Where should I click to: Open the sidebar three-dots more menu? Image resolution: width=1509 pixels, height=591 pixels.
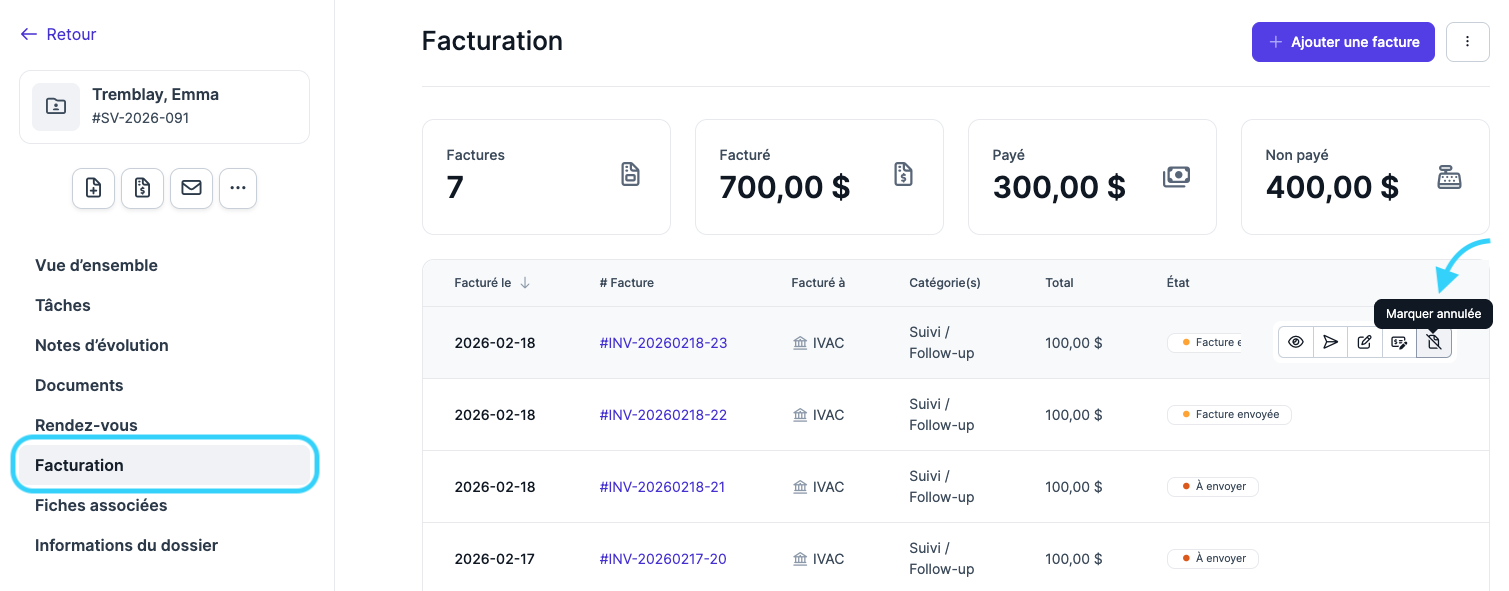238,187
